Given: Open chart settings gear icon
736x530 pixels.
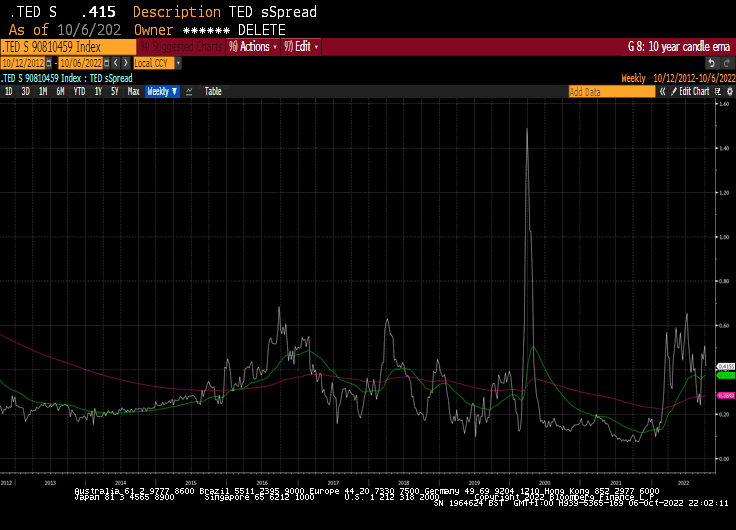Looking at the screenshot, I should point(729,91).
